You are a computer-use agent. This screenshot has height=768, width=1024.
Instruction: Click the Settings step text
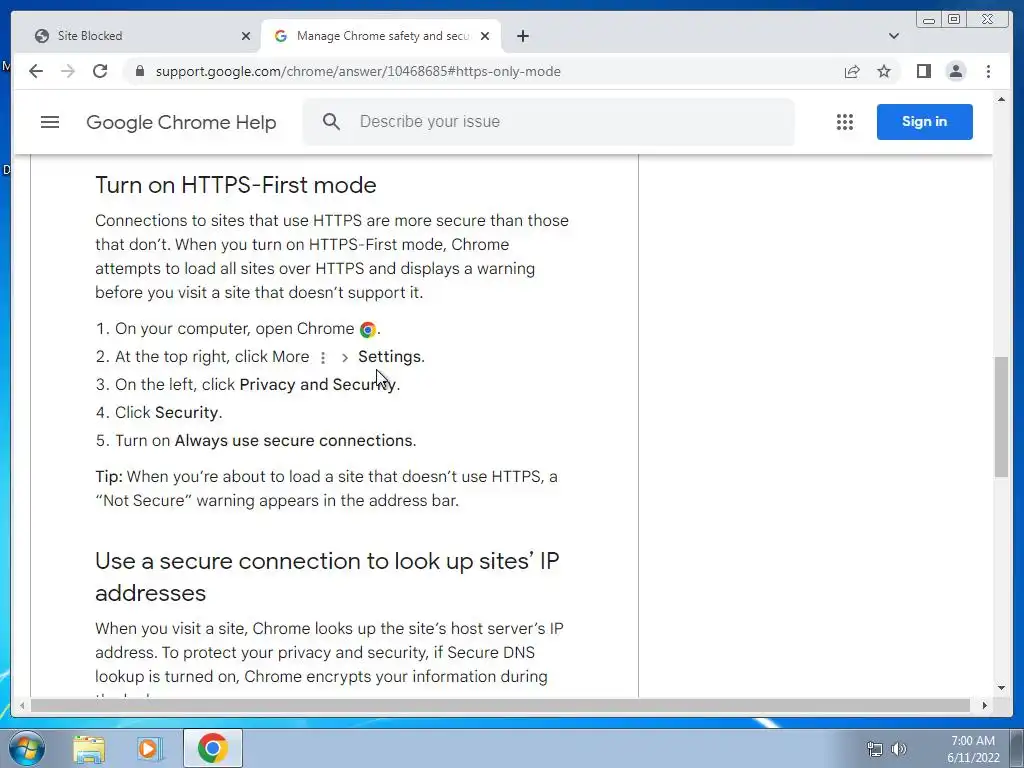pyautogui.click(x=390, y=357)
